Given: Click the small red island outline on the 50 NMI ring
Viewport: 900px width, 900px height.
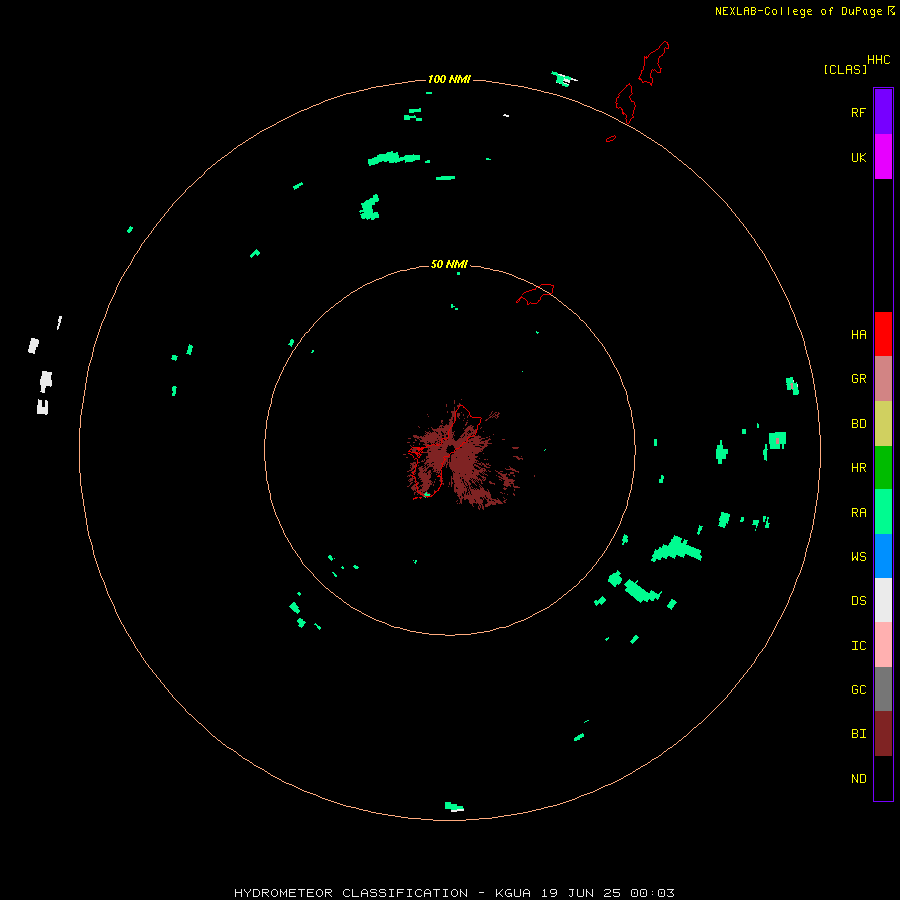Looking at the screenshot, I should pos(535,294).
